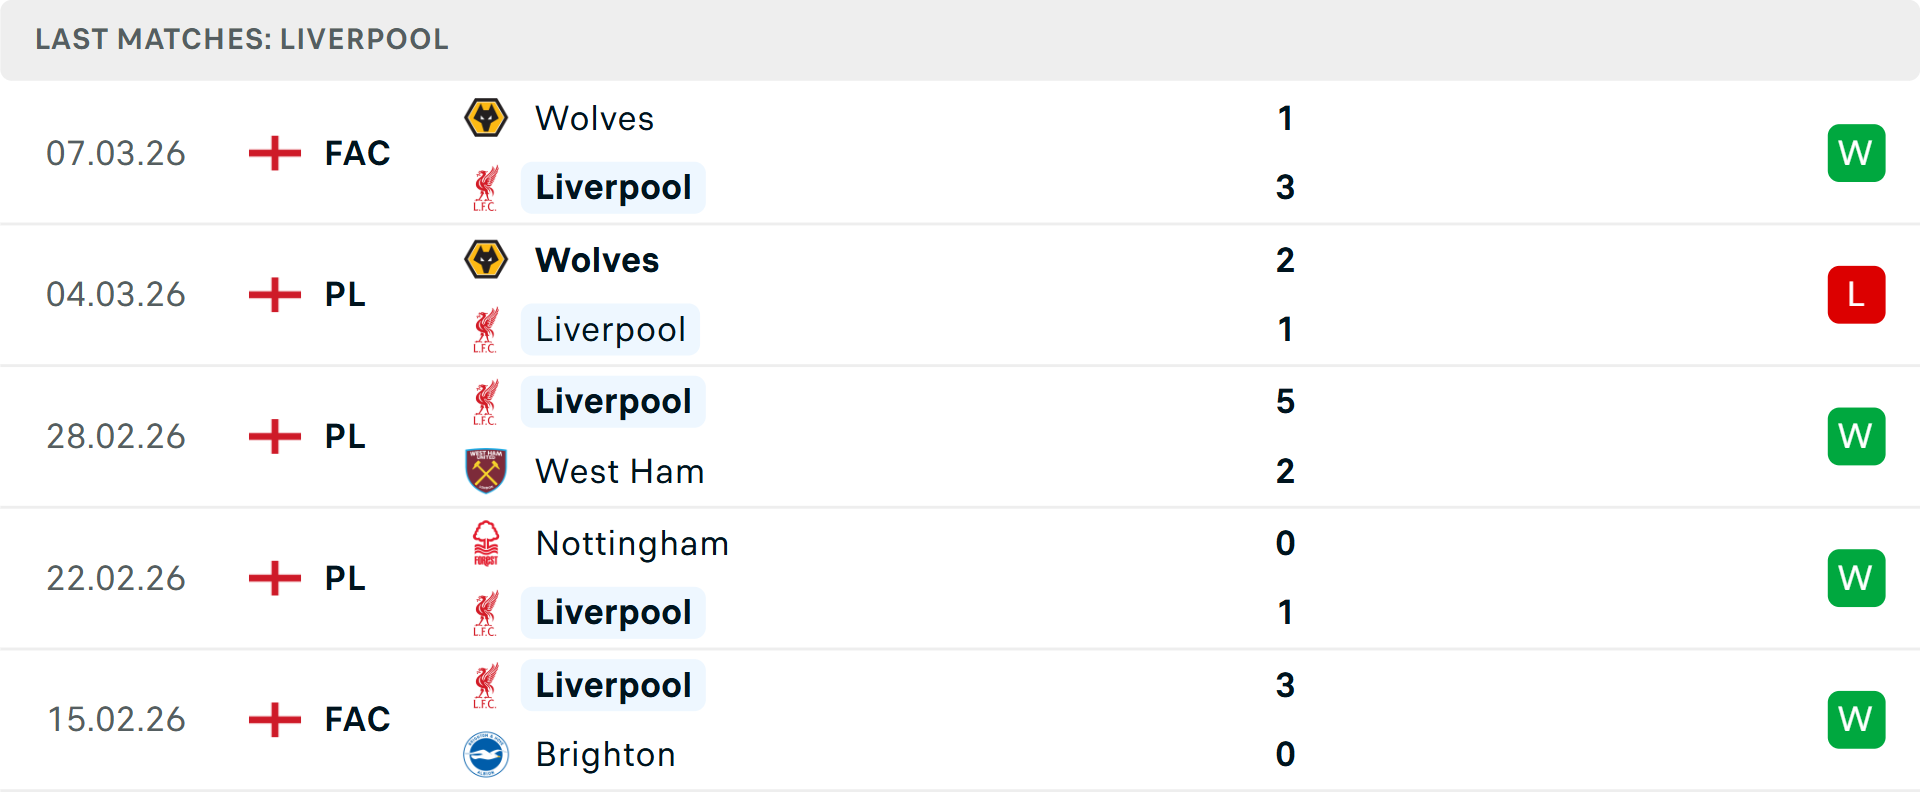
Task: Click the West Ham crest
Action: [486, 470]
